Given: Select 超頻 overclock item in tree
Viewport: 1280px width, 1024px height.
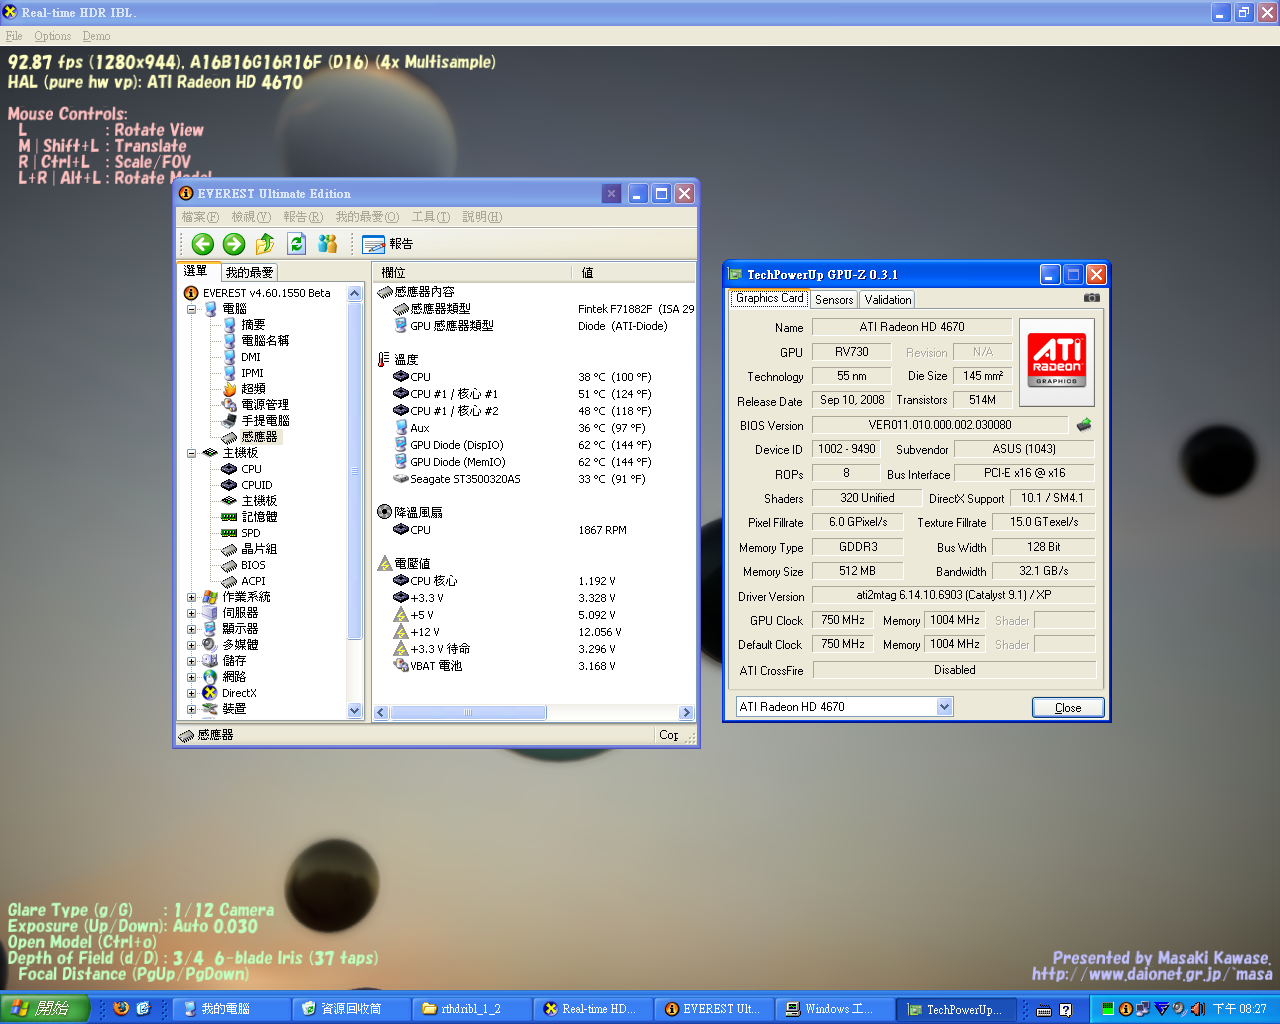Looking at the screenshot, I should click(253, 389).
